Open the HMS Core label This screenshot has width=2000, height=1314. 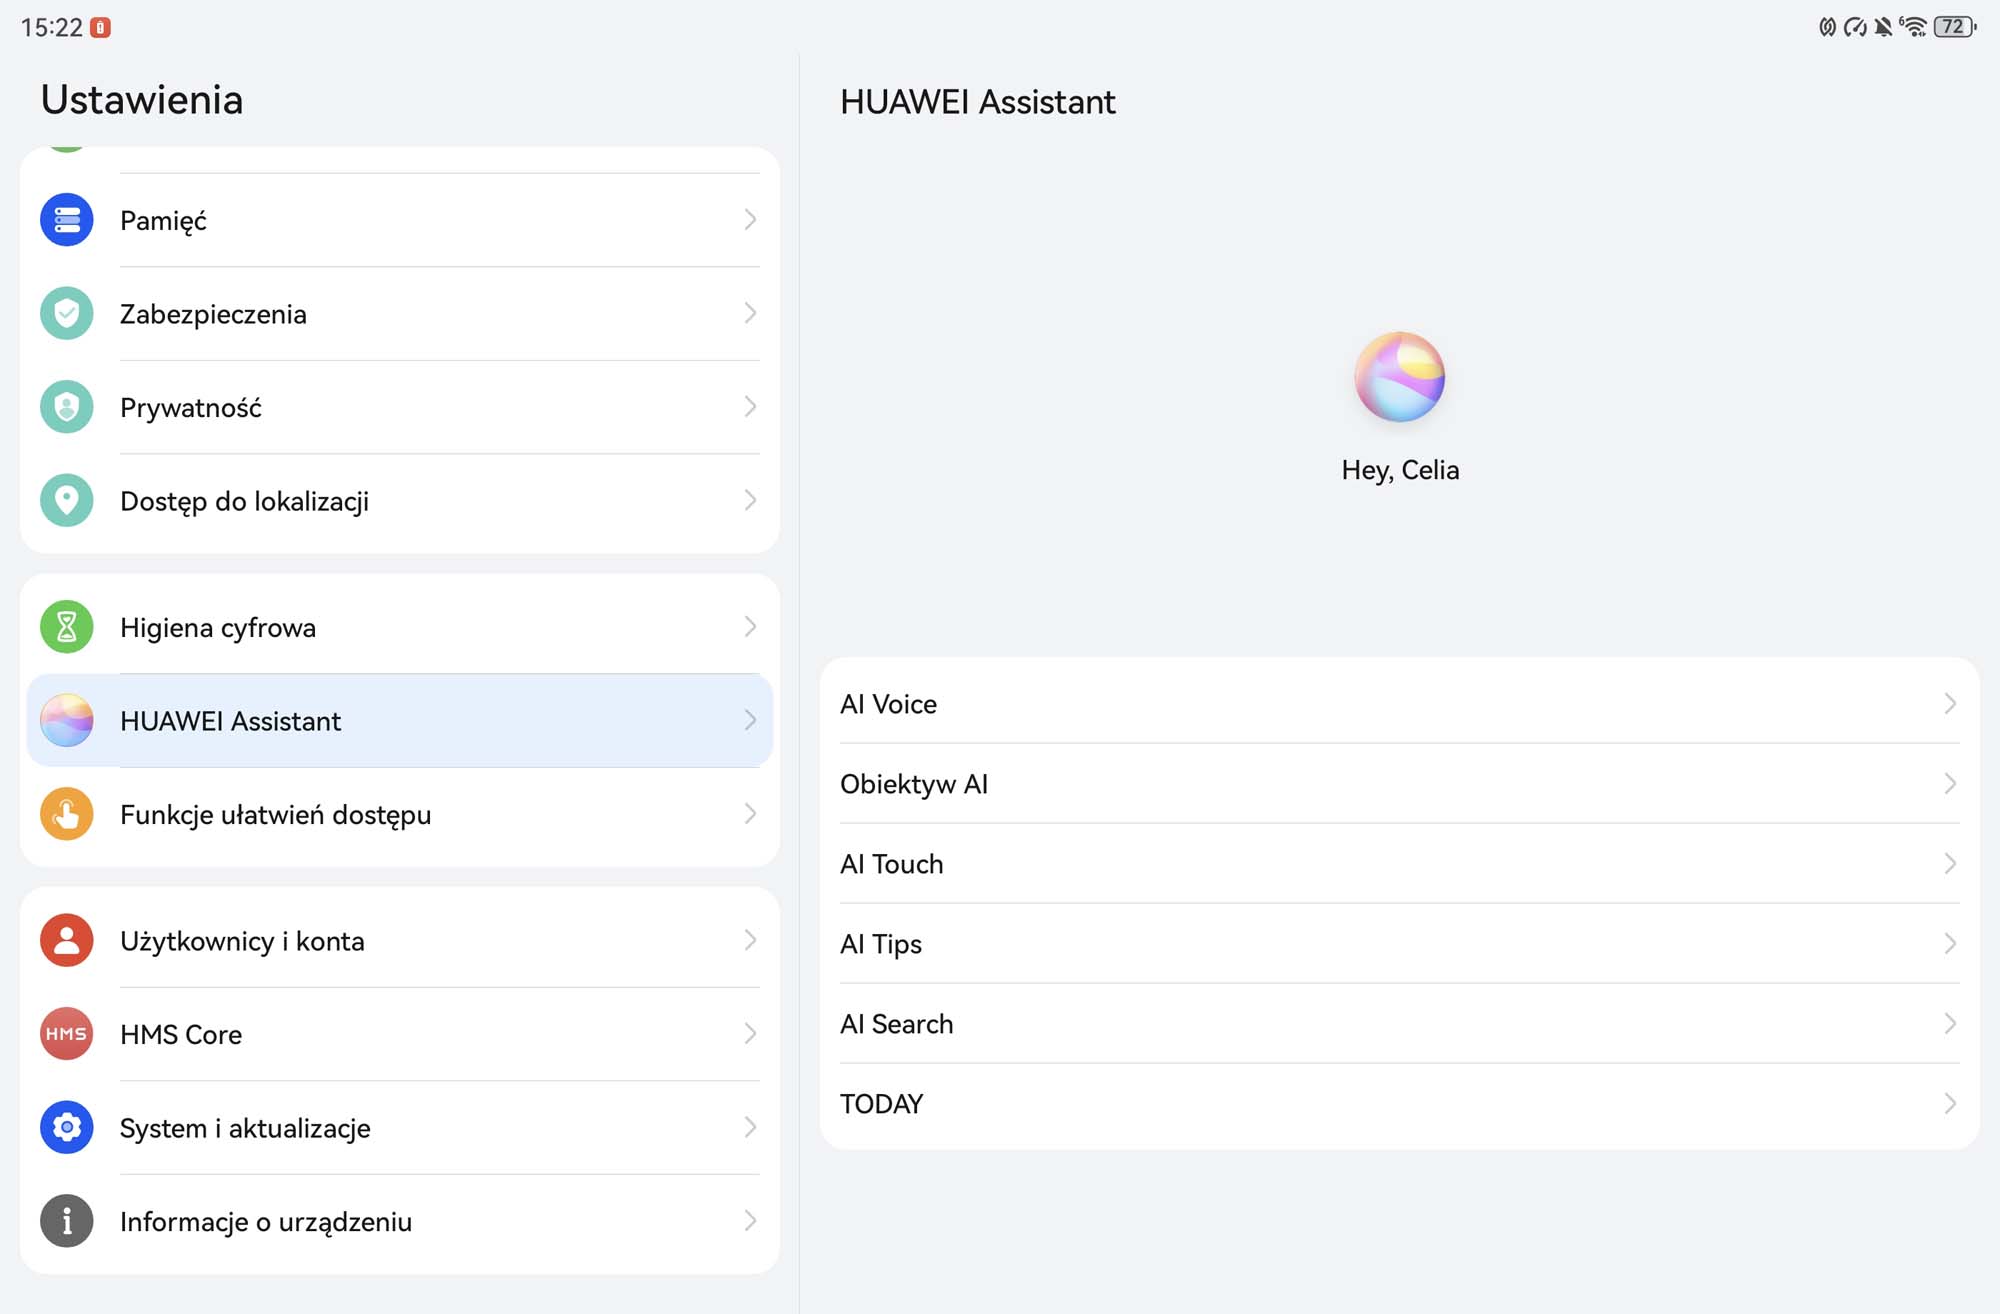point(181,1034)
